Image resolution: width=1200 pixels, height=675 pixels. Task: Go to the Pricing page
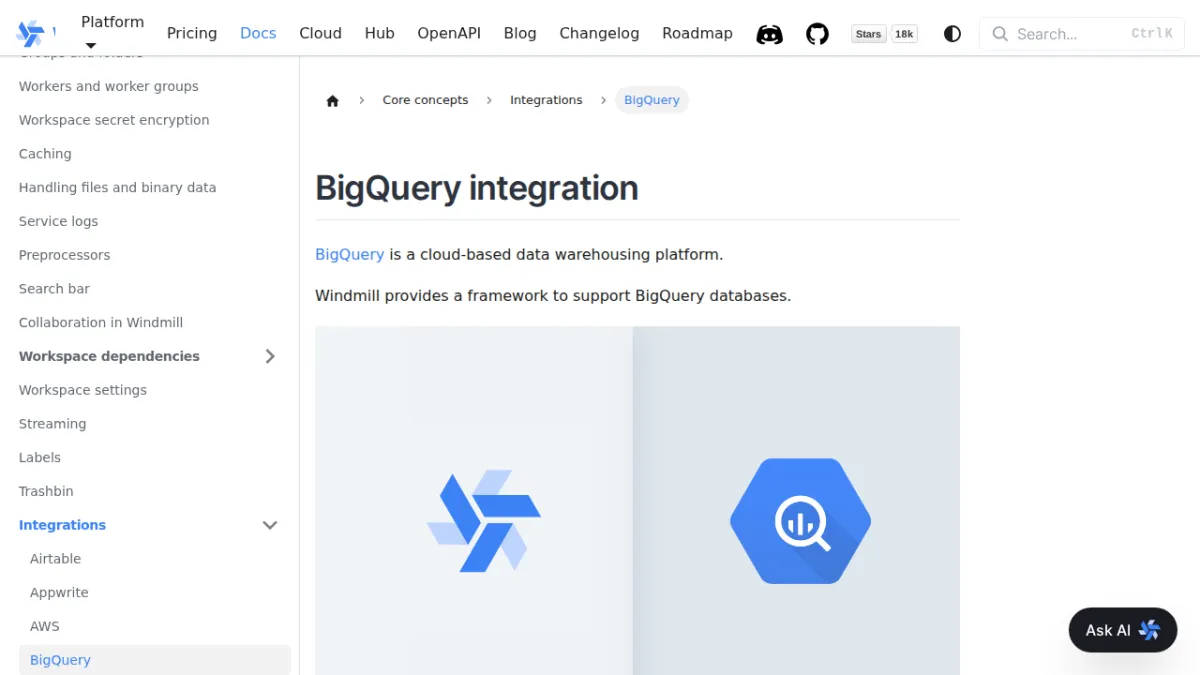click(192, 33)
